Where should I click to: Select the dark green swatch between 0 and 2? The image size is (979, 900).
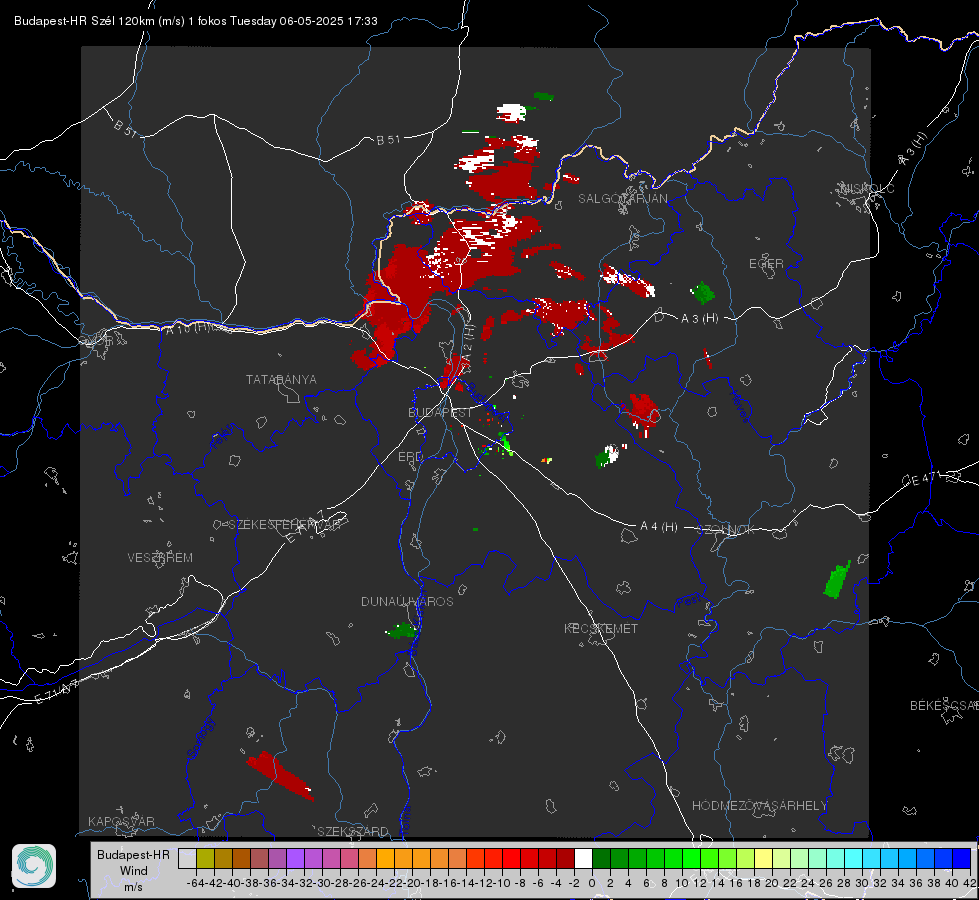(601, 858)
